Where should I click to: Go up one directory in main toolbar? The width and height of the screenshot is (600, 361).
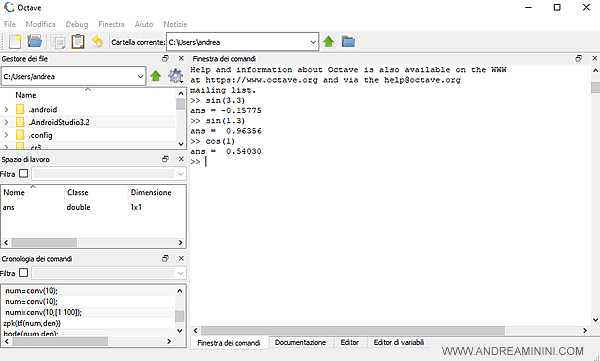click(x=328, y=41)
